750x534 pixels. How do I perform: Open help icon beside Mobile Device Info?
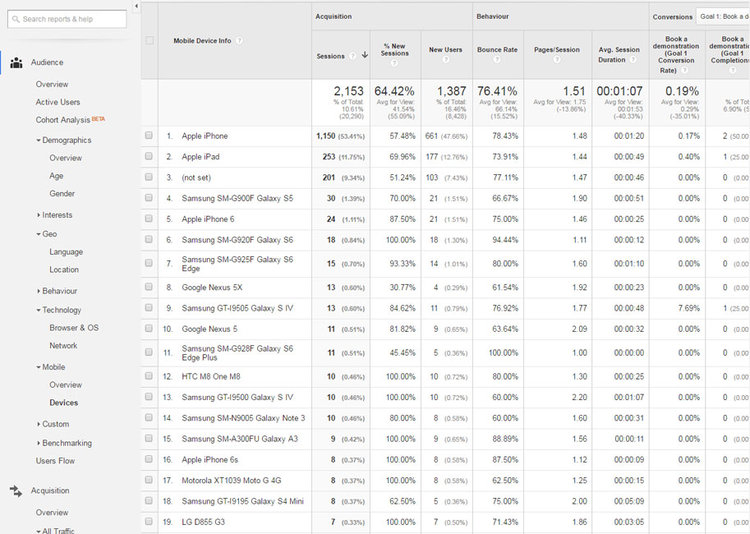[x=239, y=41]
